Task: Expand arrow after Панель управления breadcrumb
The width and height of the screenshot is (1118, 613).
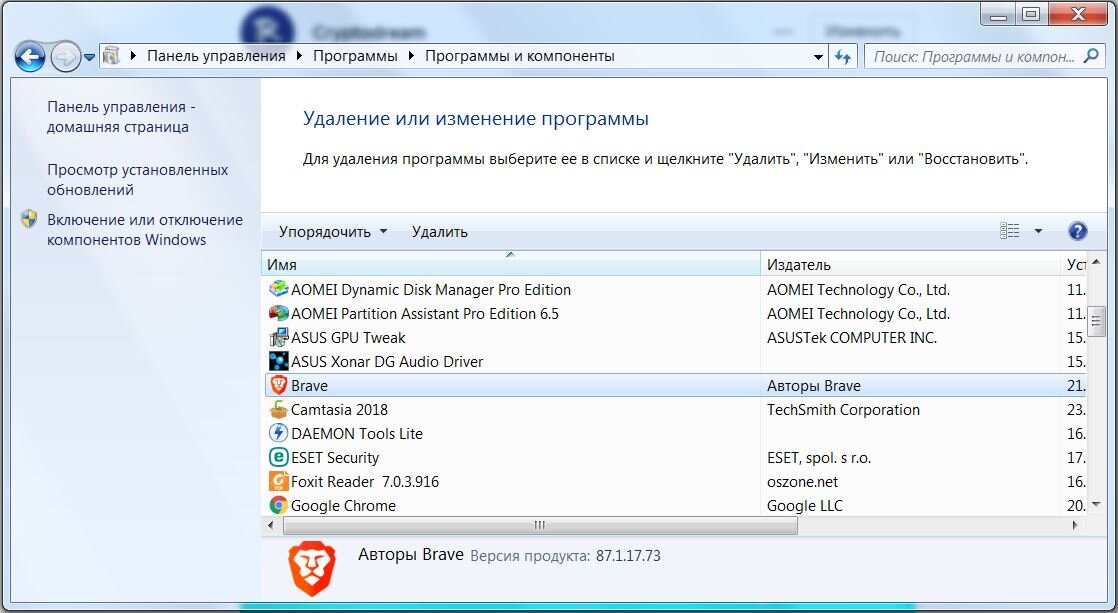Action: click(299, 56)
